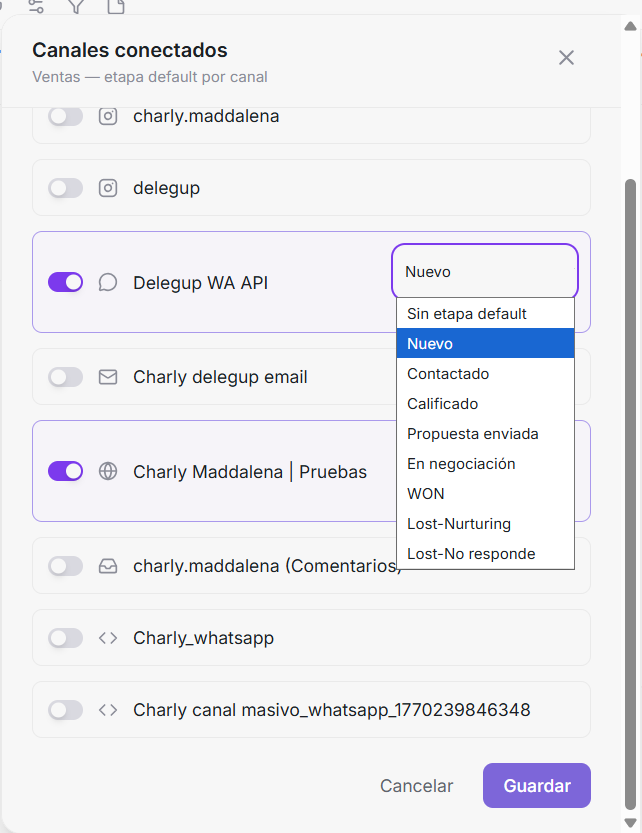Click the Cancelar button
This screenshot has width=642, height=833.
[416, 785]
